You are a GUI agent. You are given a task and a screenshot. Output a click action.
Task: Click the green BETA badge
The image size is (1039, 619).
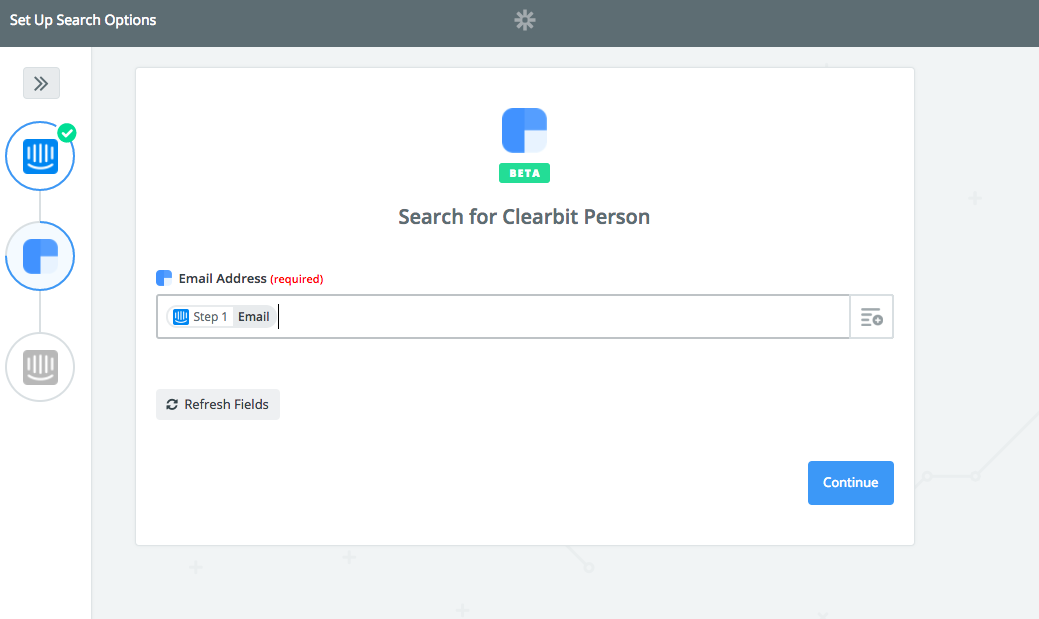[x=524, y=173]
